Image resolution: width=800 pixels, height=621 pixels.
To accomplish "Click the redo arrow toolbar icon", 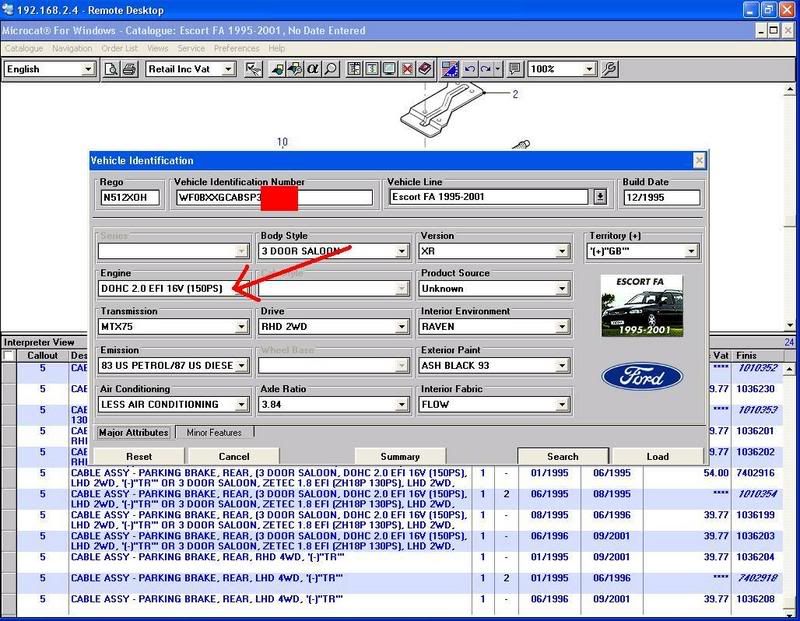I will (x=486, y=69).
